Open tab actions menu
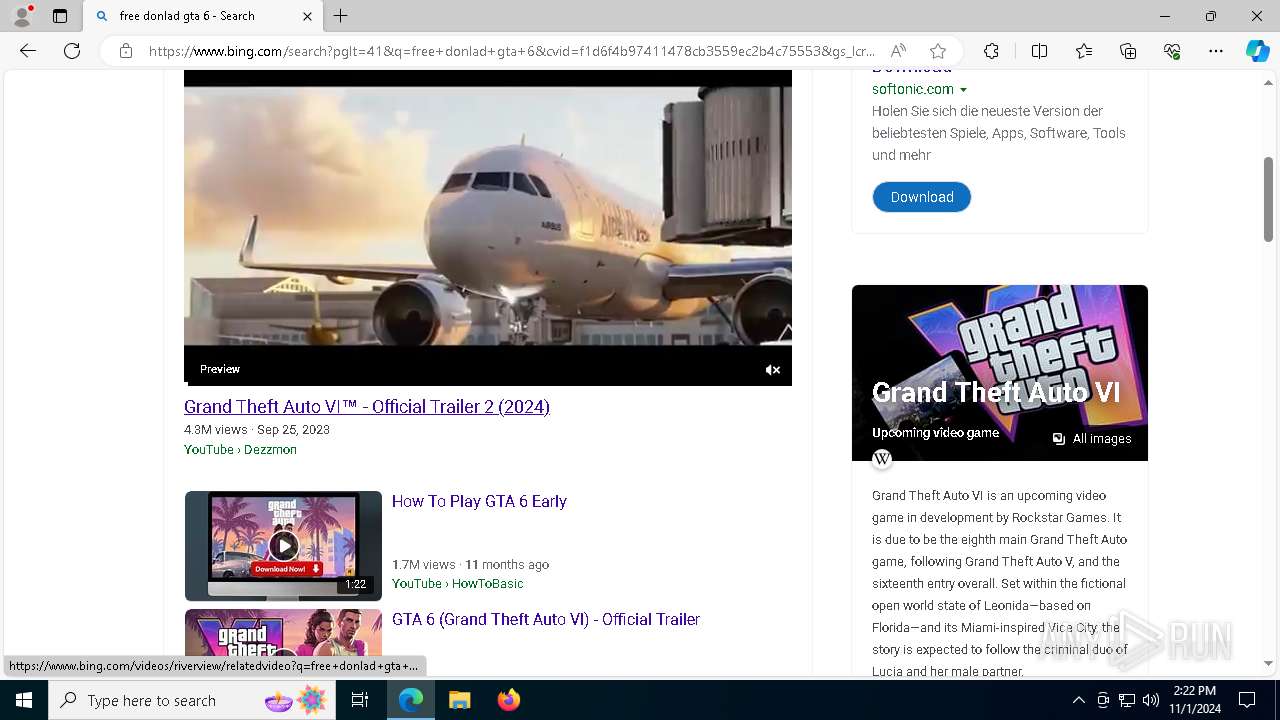 point(60,16)
